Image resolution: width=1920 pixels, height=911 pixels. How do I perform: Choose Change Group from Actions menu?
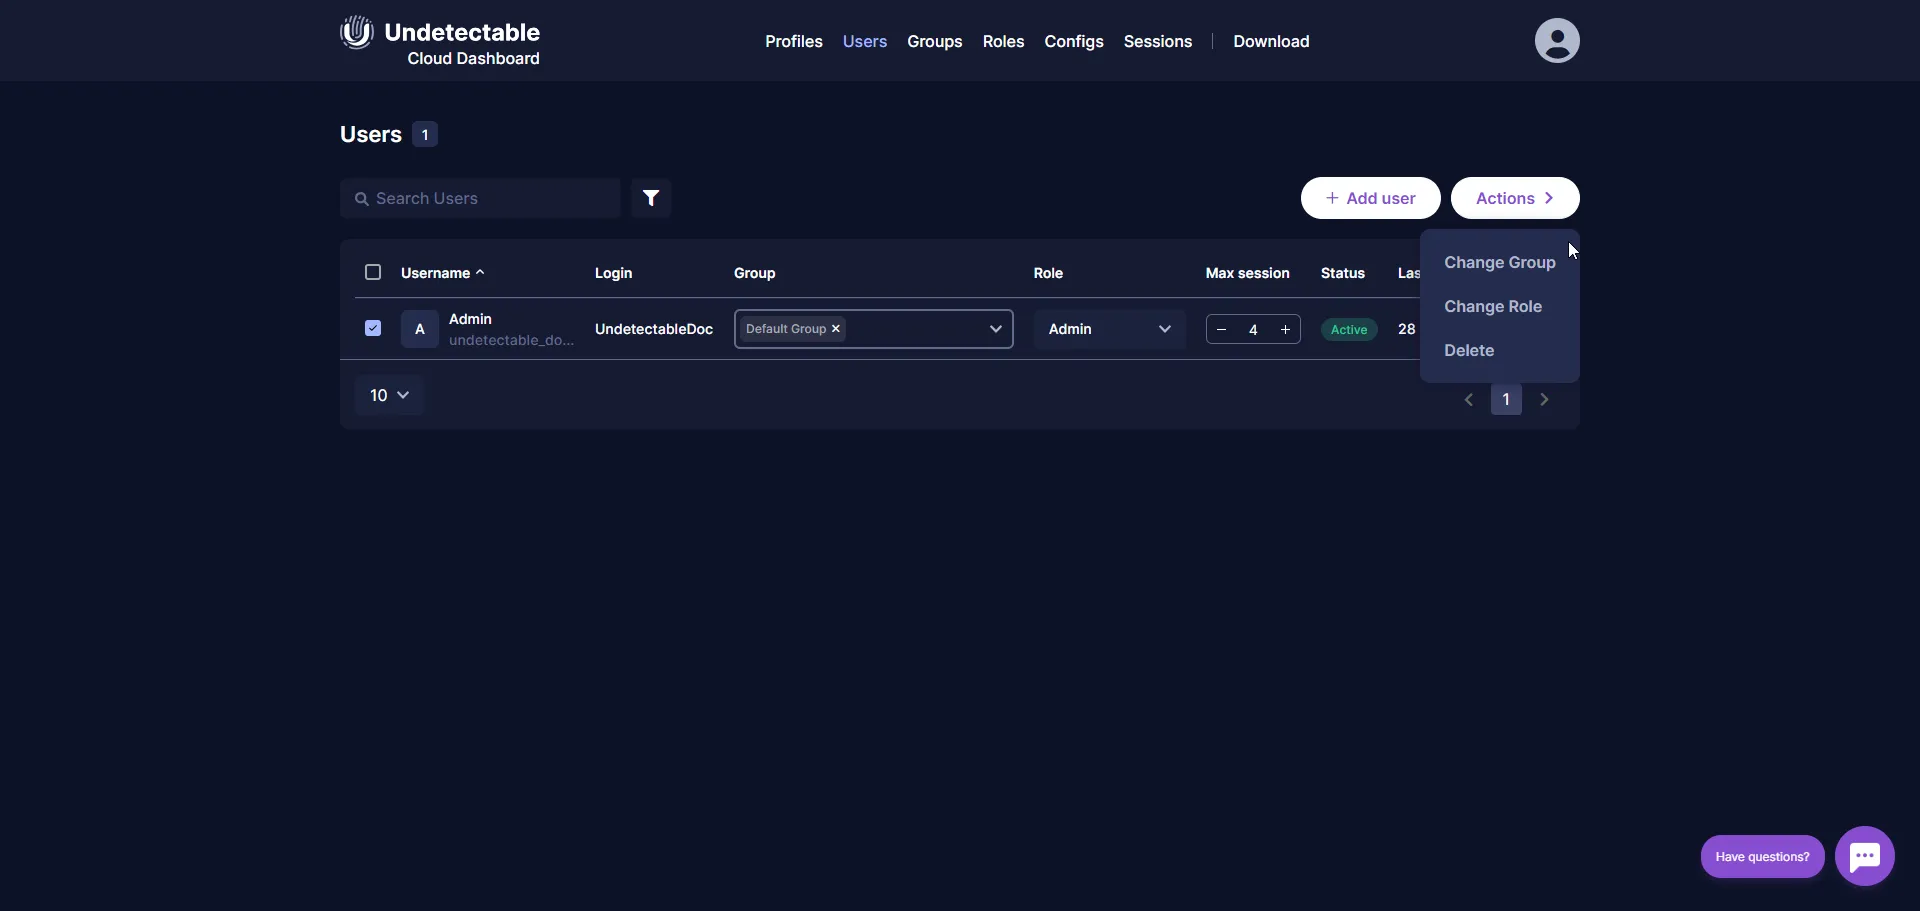click(x=1499, y=263)
